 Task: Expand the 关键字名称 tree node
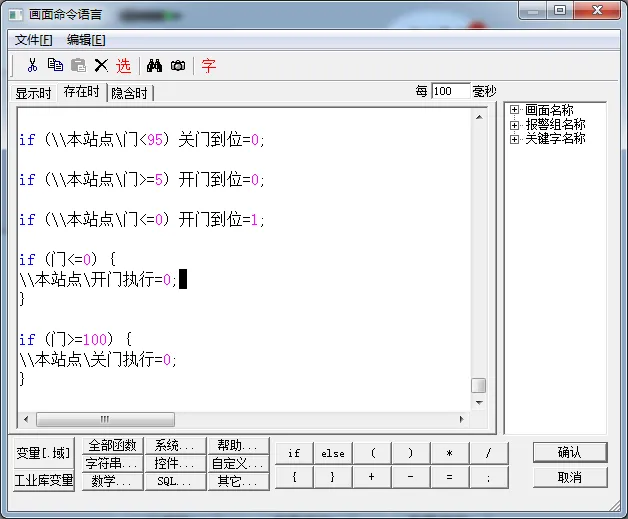(514, 139)
